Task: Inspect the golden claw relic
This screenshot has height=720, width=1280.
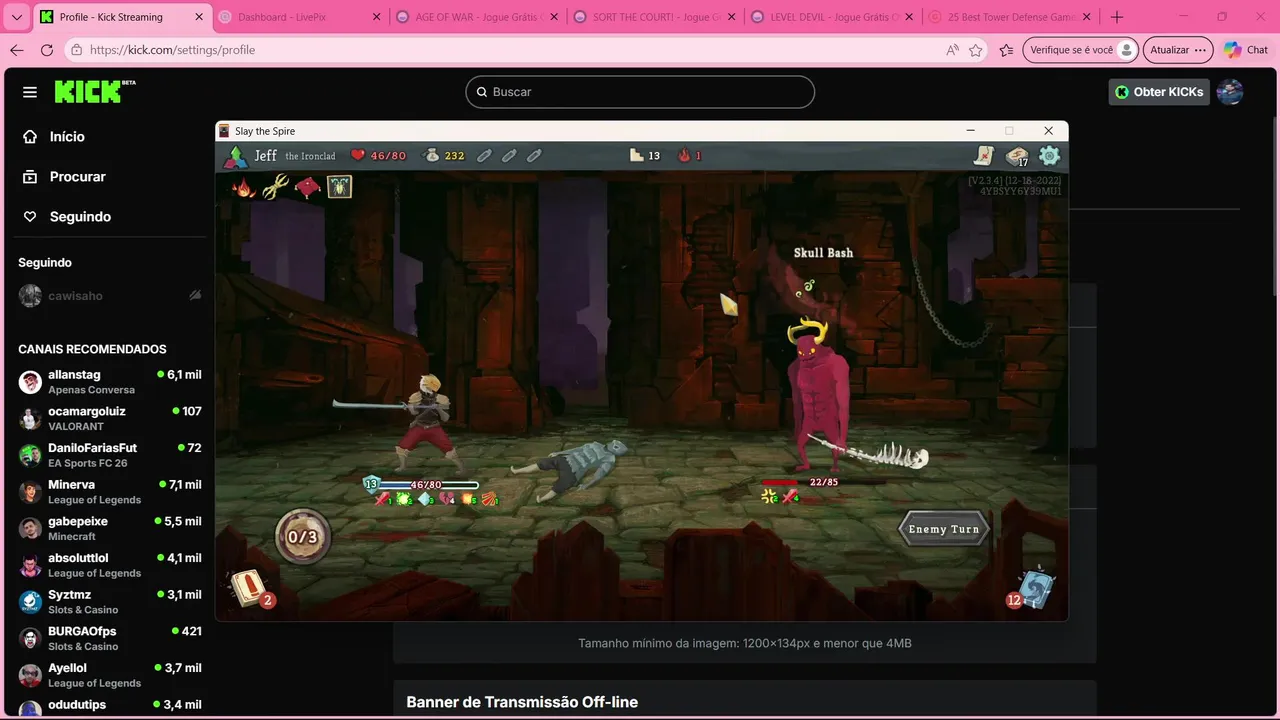Action: 275,187
